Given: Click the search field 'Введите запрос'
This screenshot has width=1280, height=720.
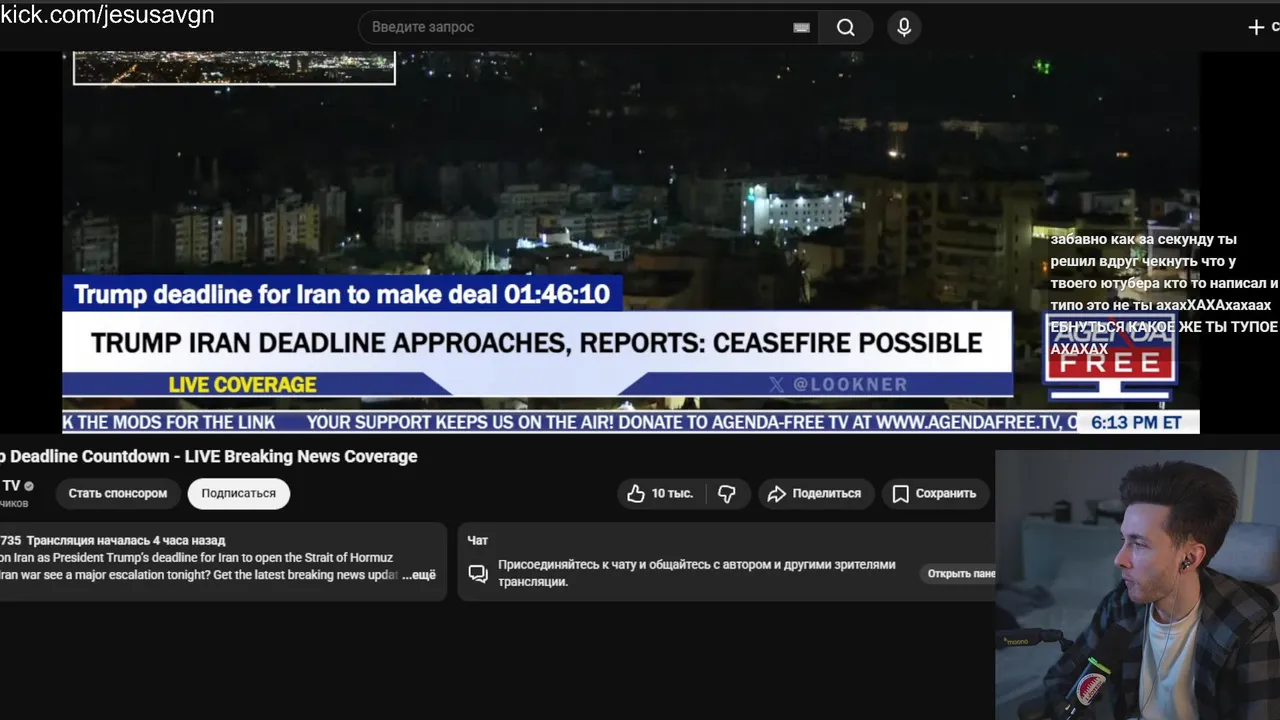Looking at the screenshot, I should 588,28.
